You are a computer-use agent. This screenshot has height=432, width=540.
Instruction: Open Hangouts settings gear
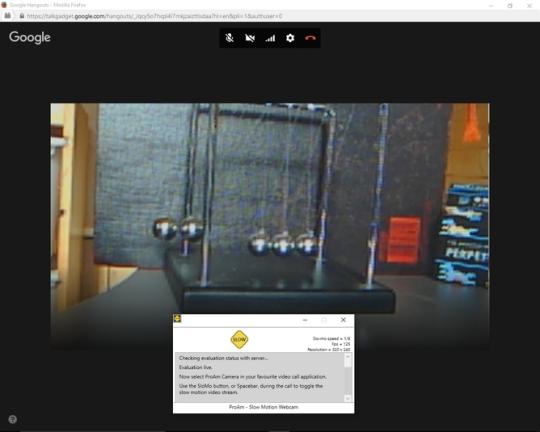[x=290, y=38]
